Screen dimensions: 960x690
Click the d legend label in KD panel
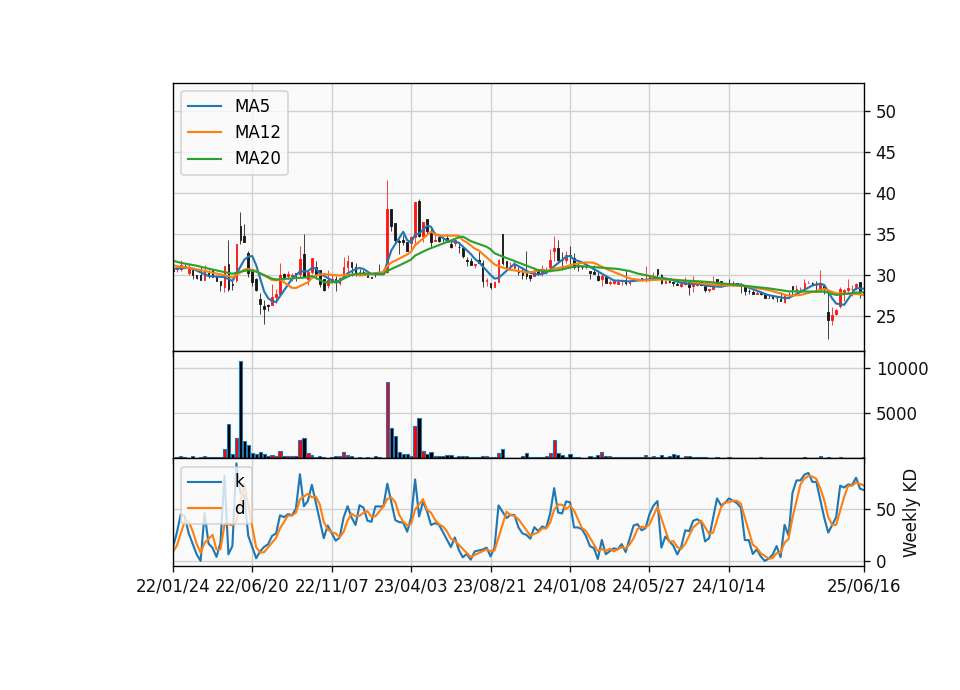(x=239, y=508)
